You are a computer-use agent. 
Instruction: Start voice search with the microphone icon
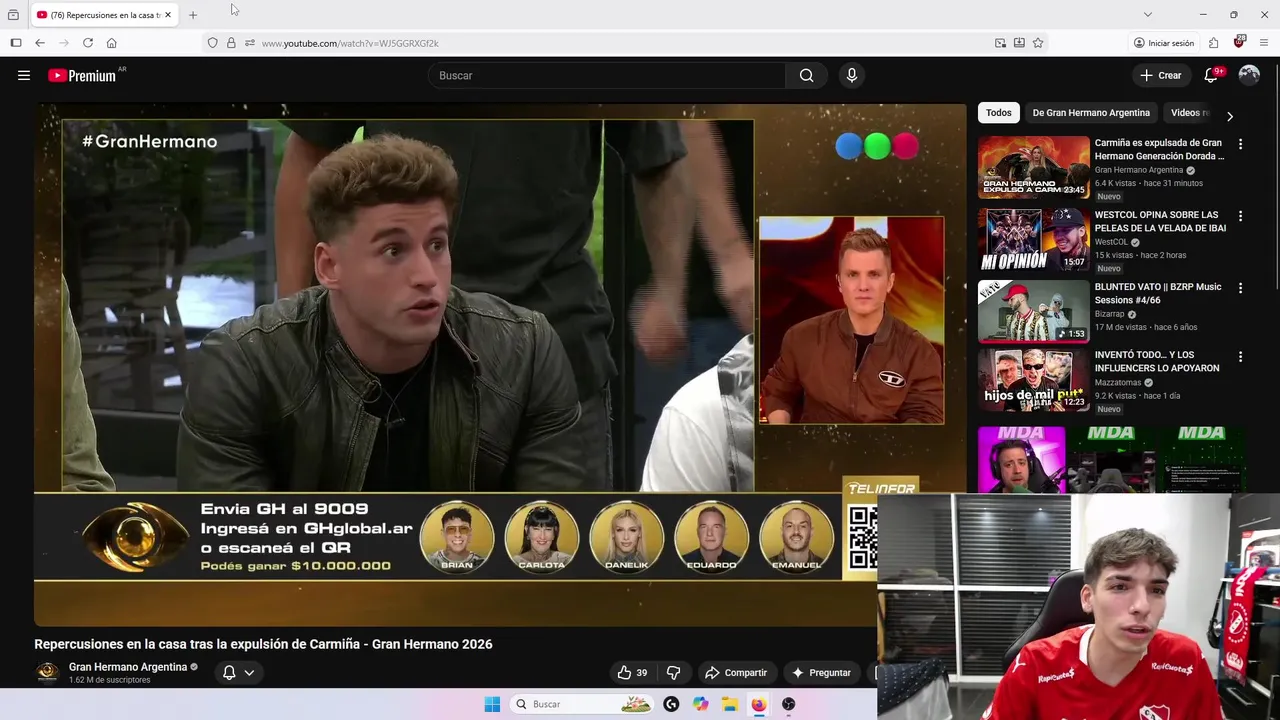click(x=851, y=75)
